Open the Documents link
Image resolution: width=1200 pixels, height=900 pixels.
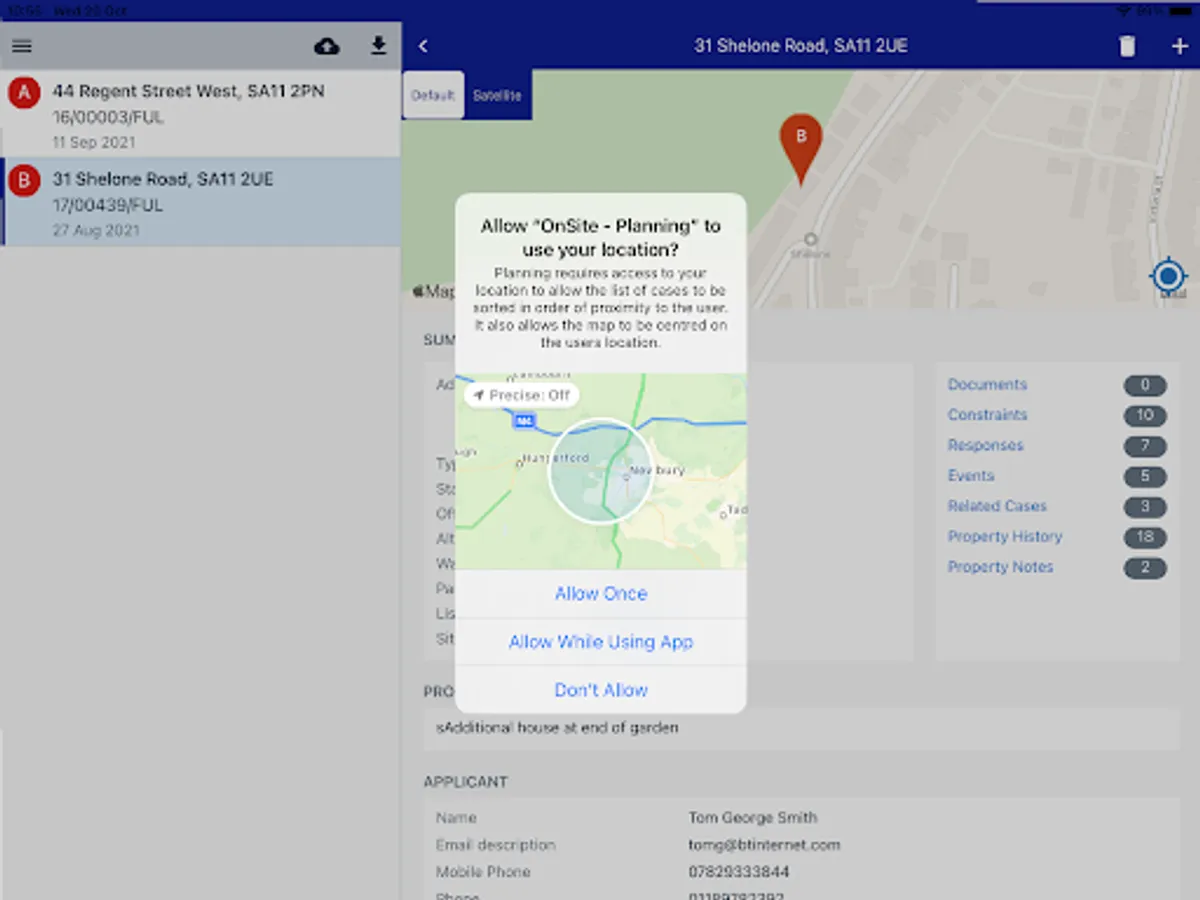(987, 385)
